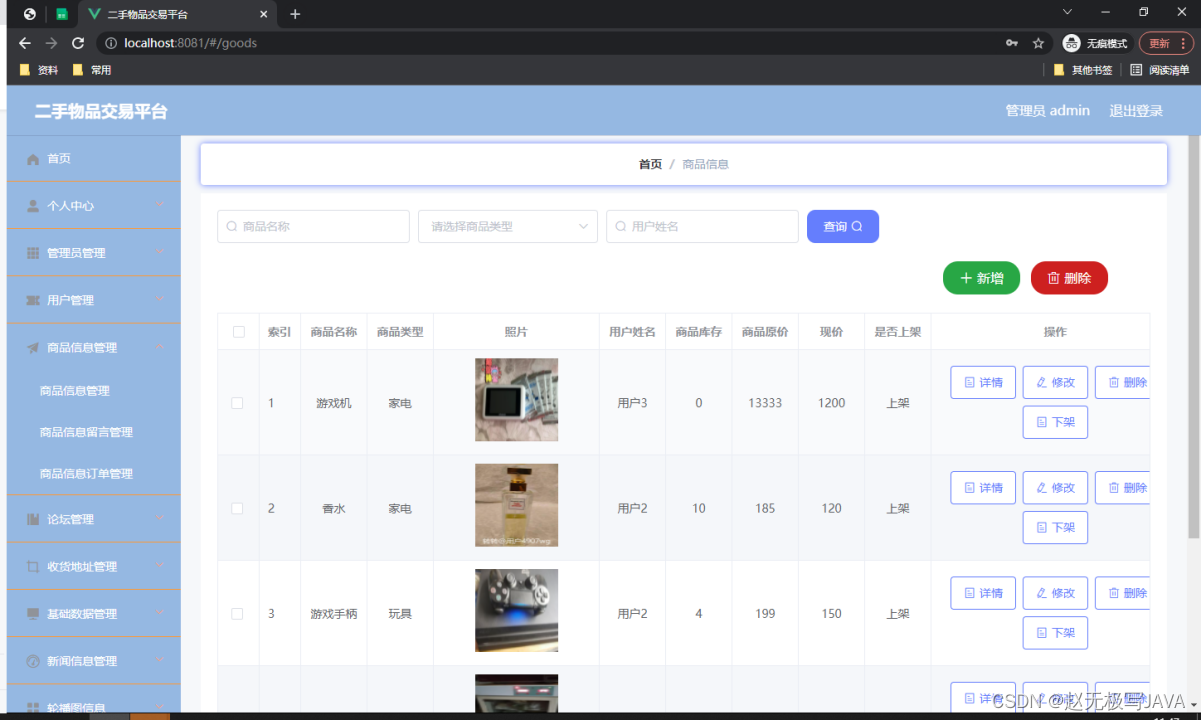Click the 更新 browser update button
1201x720 pixels.
pyautogui.click(x=1166, y=43)
